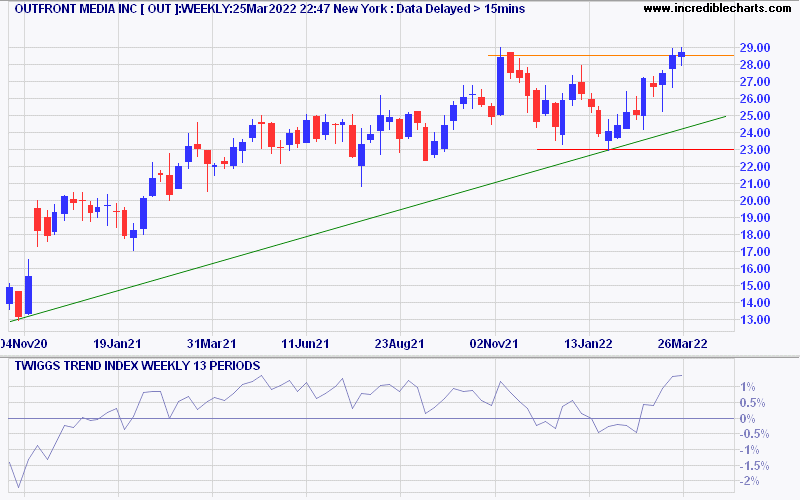Click the 02Nov21 date label
This screenshot has height=500, width=800.
pyautogui.click(x=494, y=344)
